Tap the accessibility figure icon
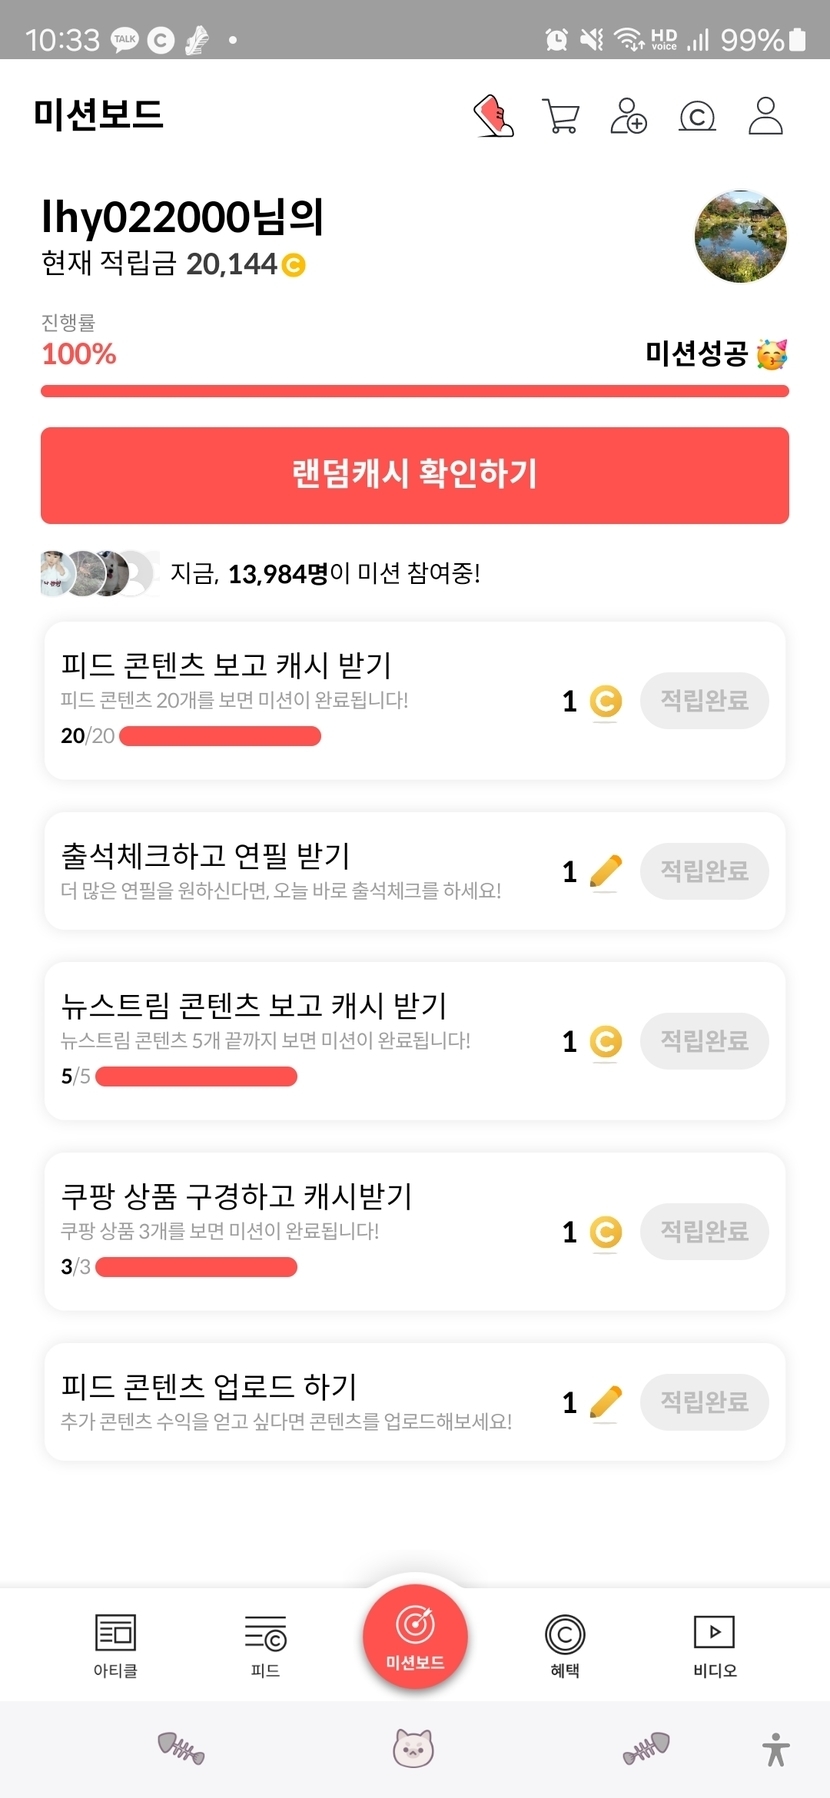This screenshot has height=1798, width=830. tap(776, 1749)
